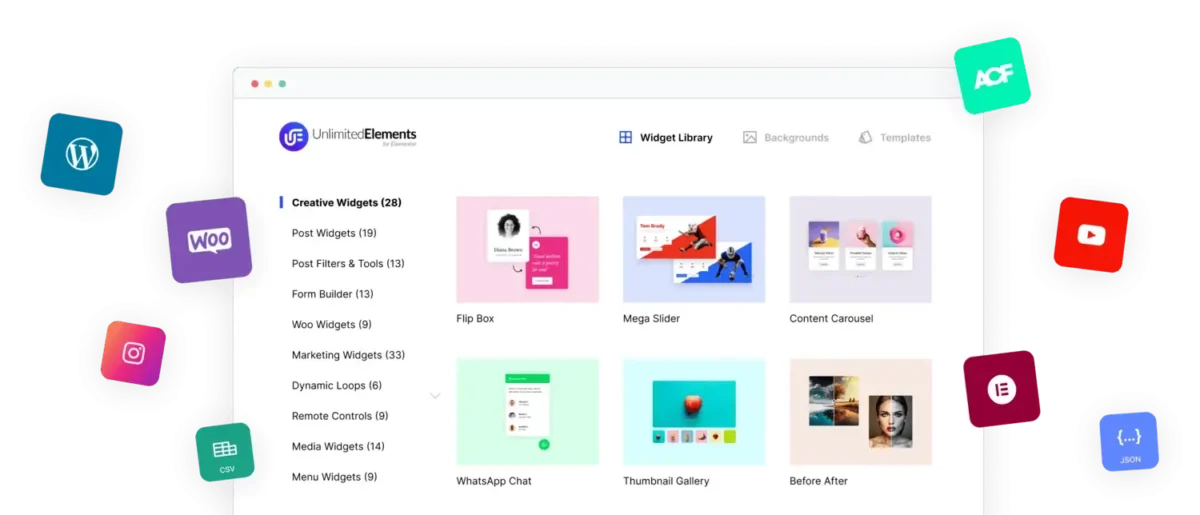
Task: Click the ACF green tile
Action: (x=992, y=76)
